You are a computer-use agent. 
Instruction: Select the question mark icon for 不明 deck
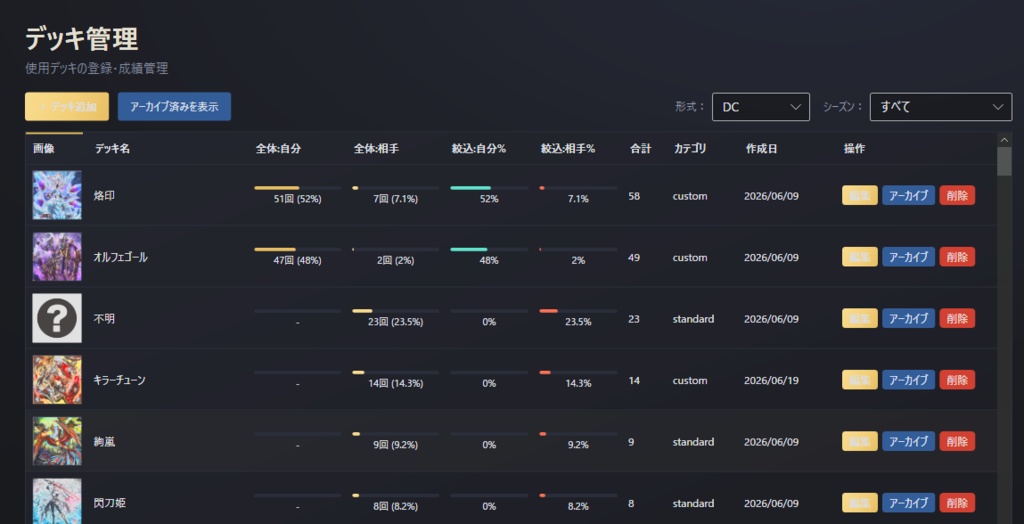coord(57,318)
